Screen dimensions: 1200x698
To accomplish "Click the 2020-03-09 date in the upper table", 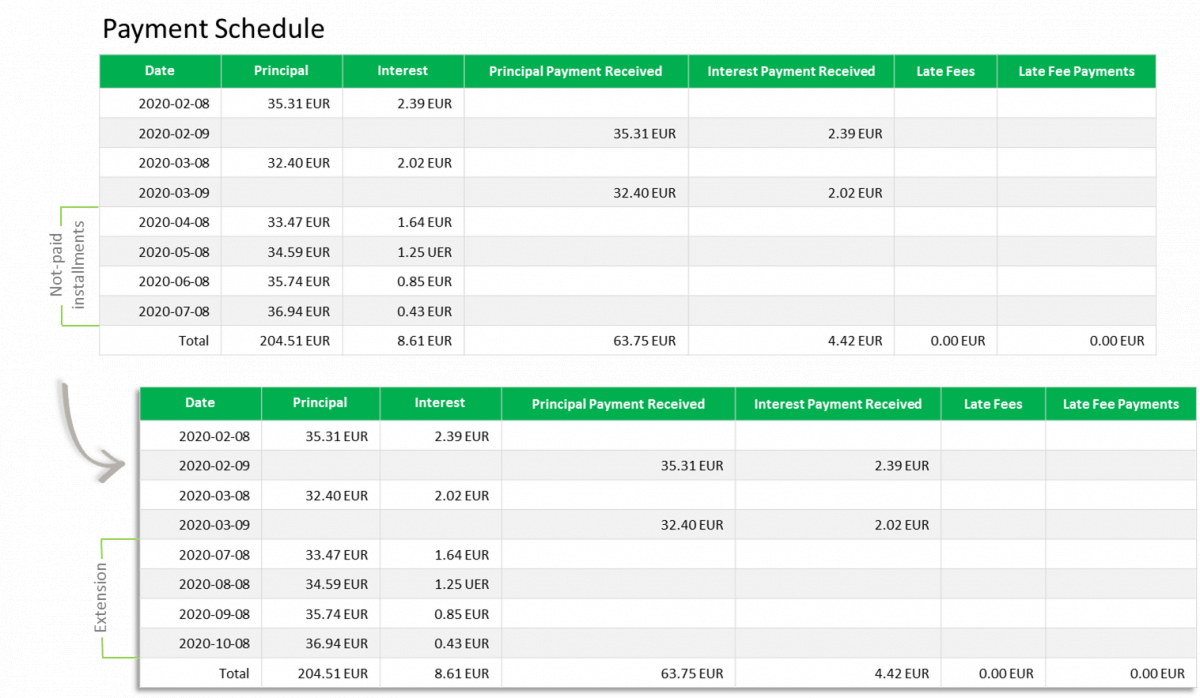I will 174,192.
